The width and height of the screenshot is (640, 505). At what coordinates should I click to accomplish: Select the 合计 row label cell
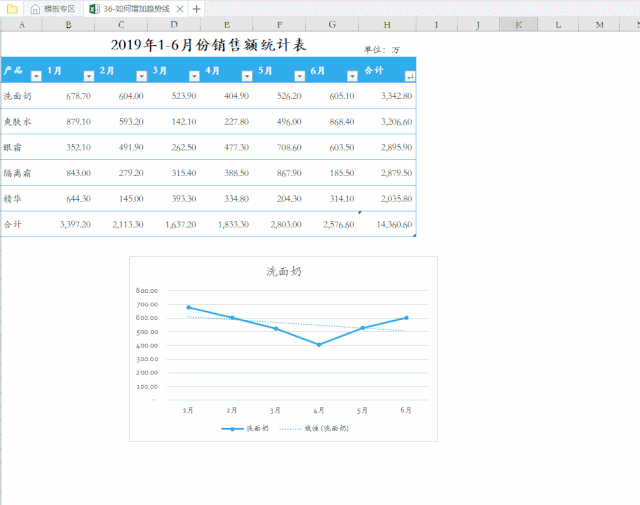pos(22,225)
